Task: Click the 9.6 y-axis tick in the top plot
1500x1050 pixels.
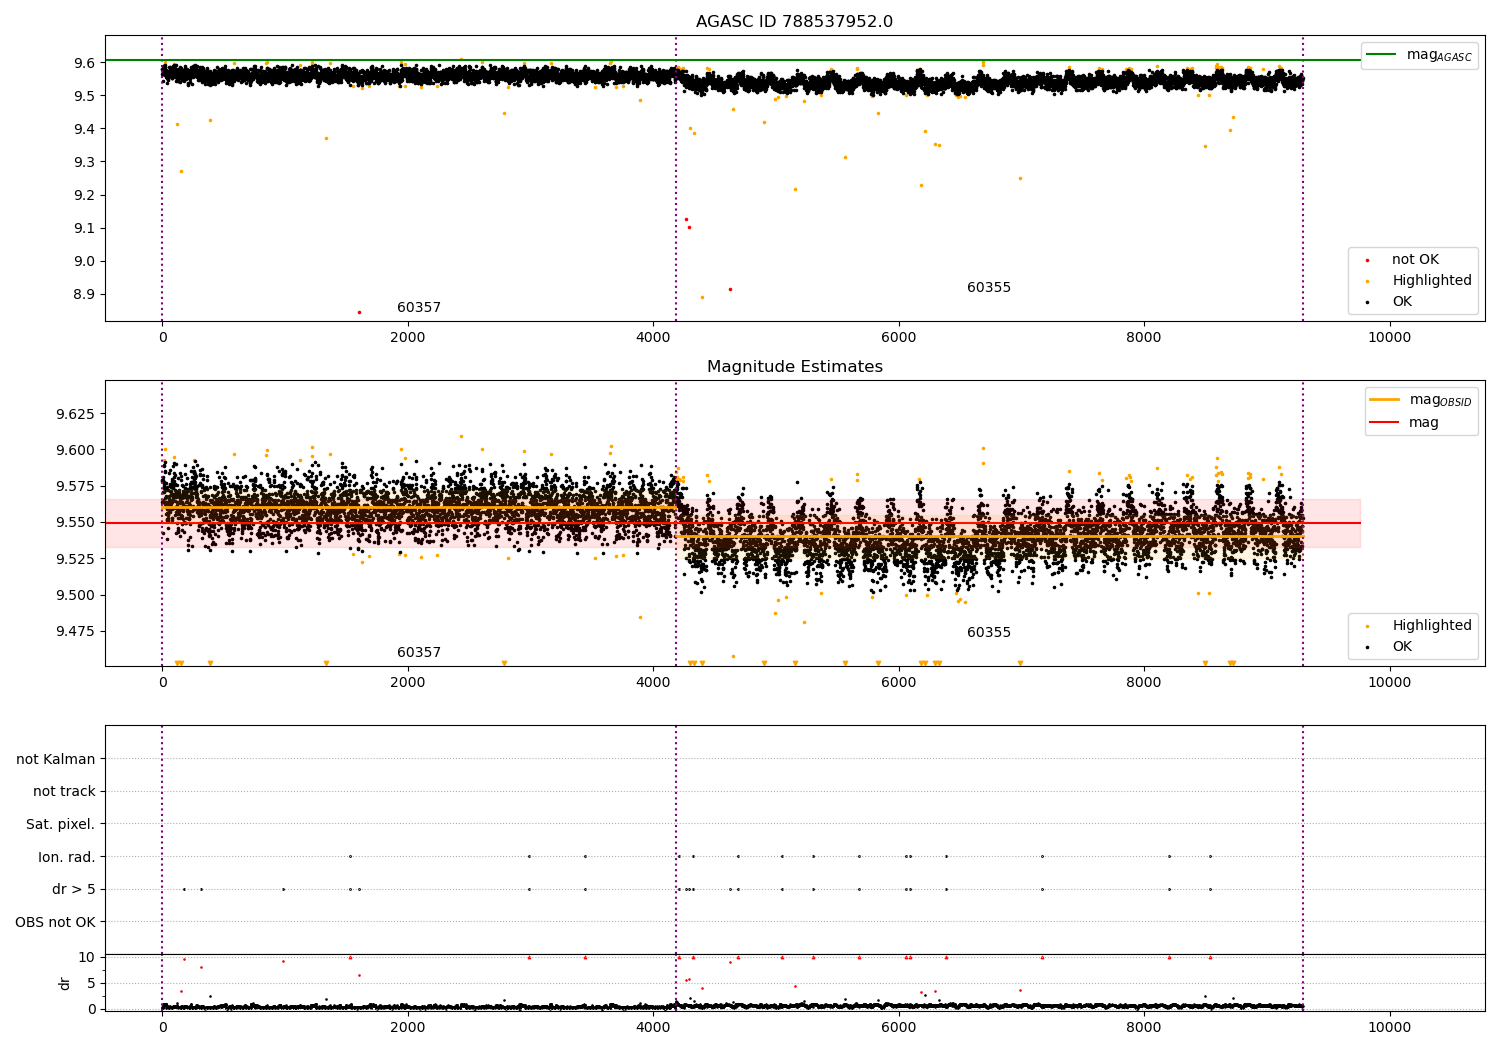Action: 85,63
